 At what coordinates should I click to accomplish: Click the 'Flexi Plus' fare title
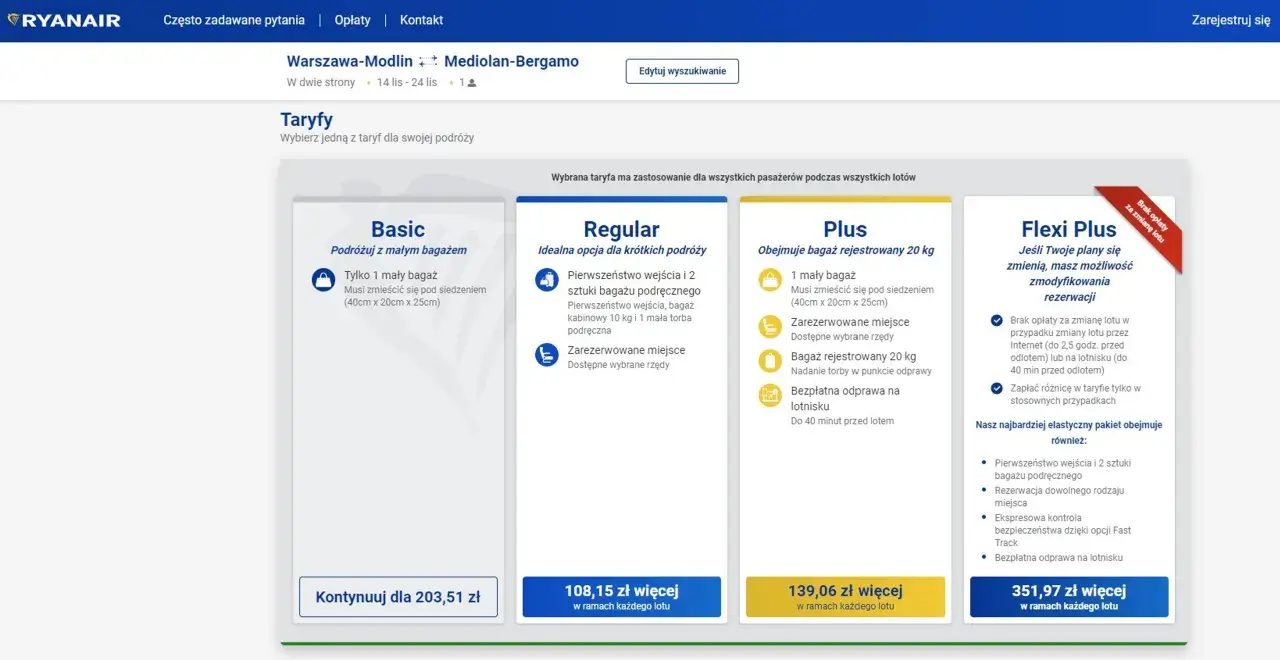point(1069,229)
